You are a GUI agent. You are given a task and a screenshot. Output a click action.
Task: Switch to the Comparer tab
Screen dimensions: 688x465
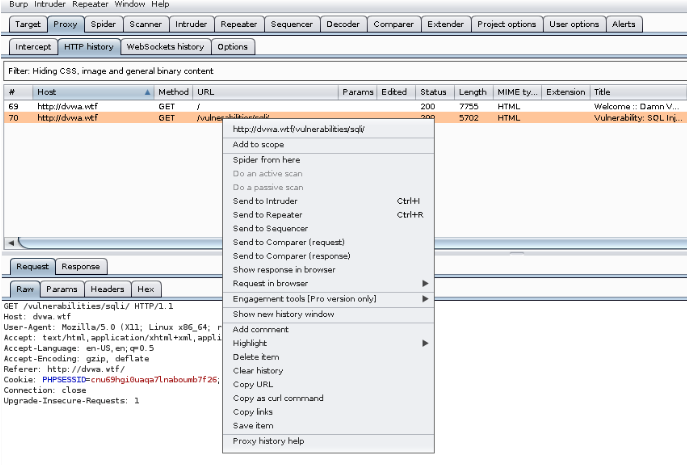tap(394, 24)
